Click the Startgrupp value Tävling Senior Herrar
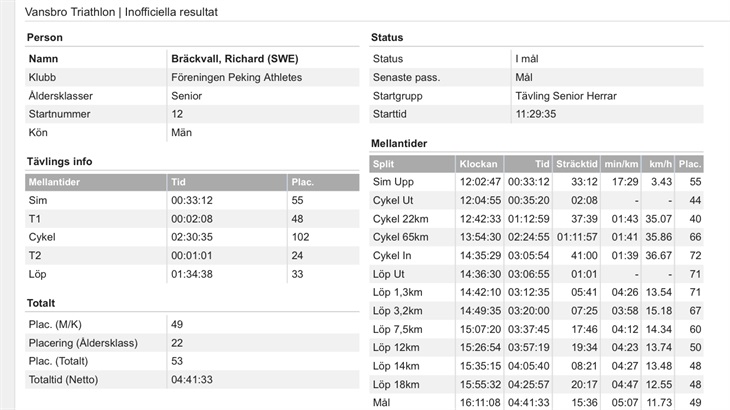This screenshot has width=730, height=410. click(565, 96)
